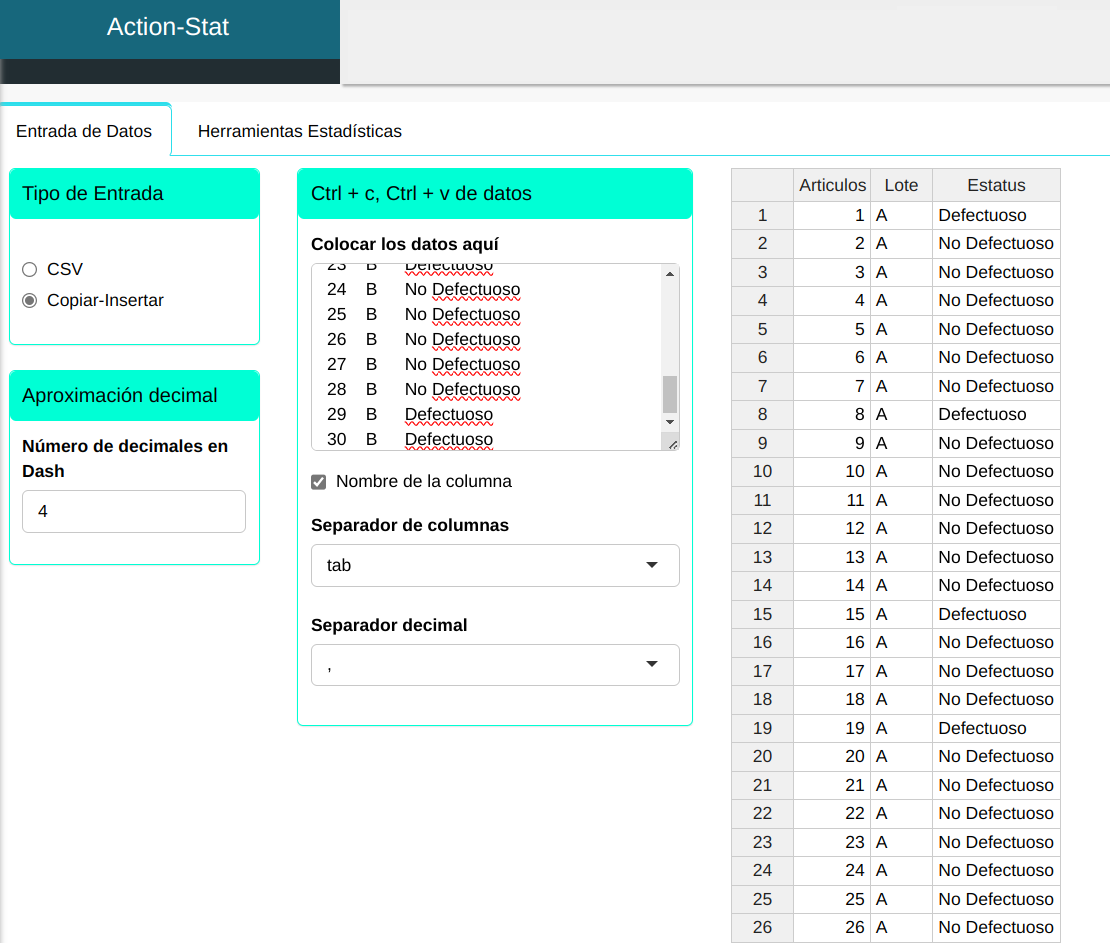This screenshot has height=943, width=1110.
Task: Click the Lote column header
Action: 901,185
